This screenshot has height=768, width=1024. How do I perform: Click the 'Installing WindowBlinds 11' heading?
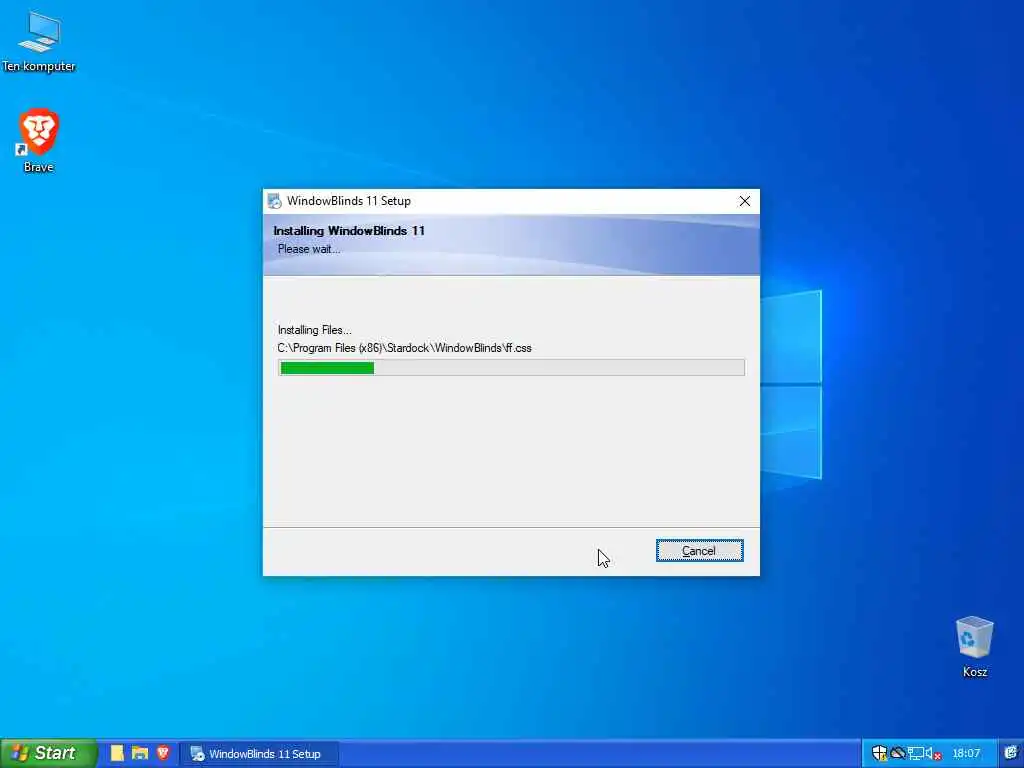coord(349,231)
